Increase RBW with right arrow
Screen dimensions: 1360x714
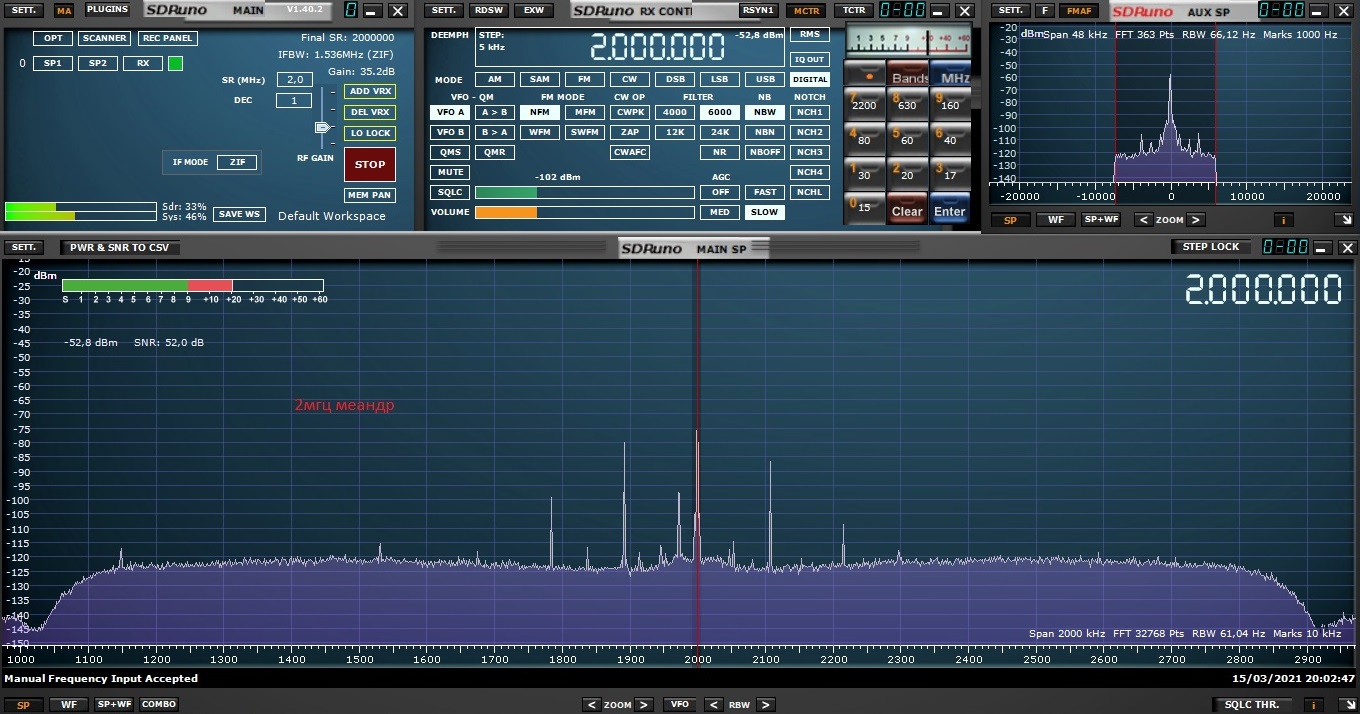[x=765, y=705]
